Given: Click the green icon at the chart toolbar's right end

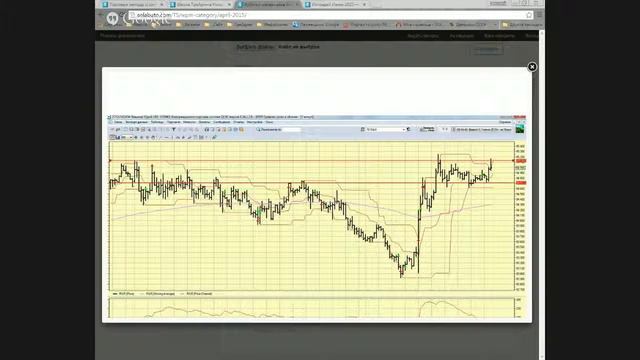Looking at the screenshot, I should [x=520, y=129].
